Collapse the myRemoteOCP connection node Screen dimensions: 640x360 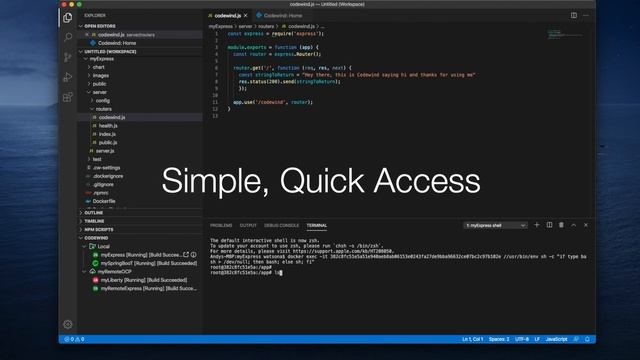(x=84, y=271)
